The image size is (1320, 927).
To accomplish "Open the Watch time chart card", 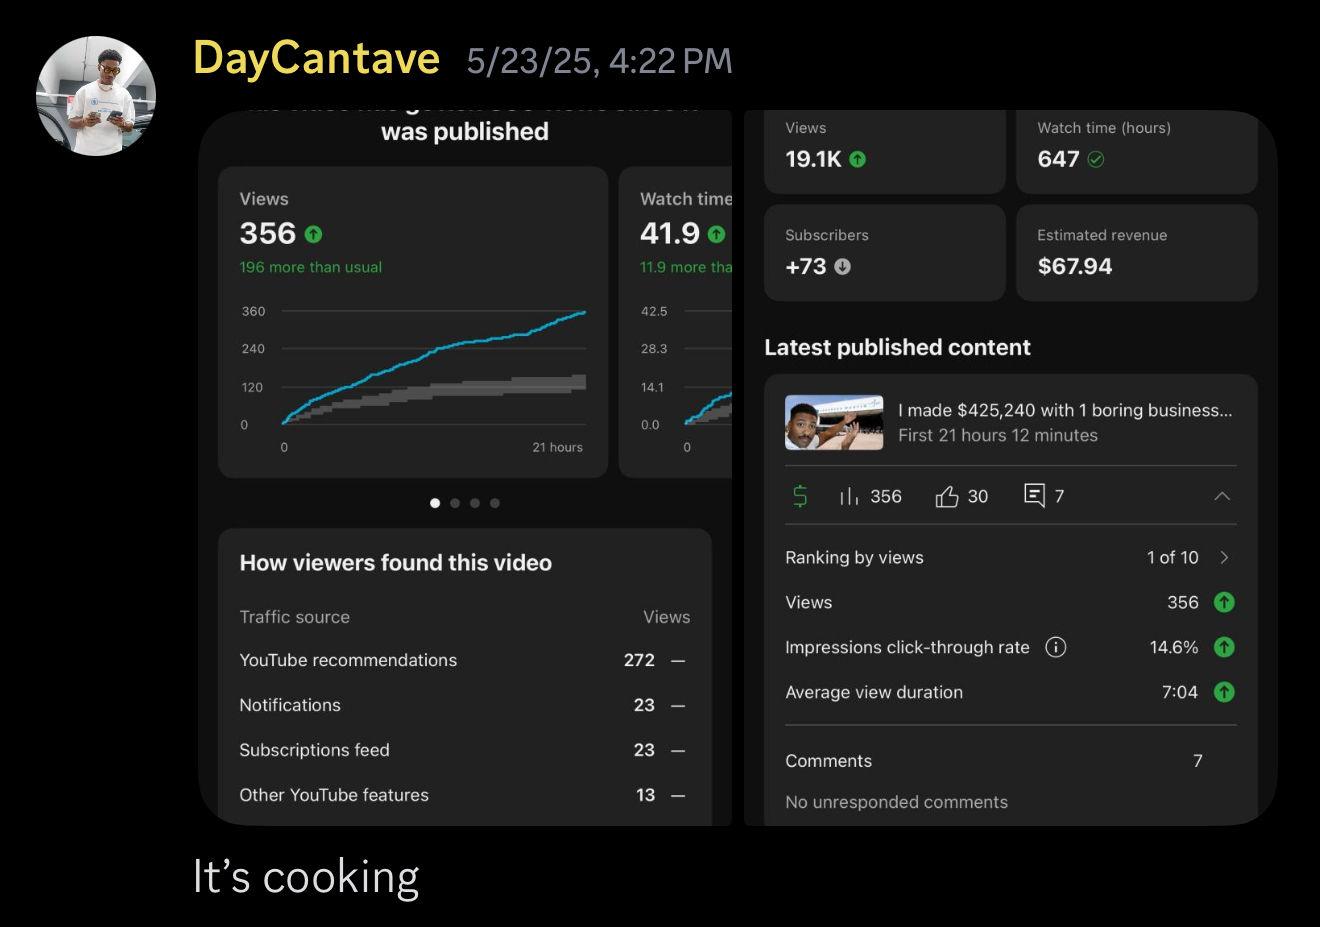I will pyautogui.click(x=676, y=320).
